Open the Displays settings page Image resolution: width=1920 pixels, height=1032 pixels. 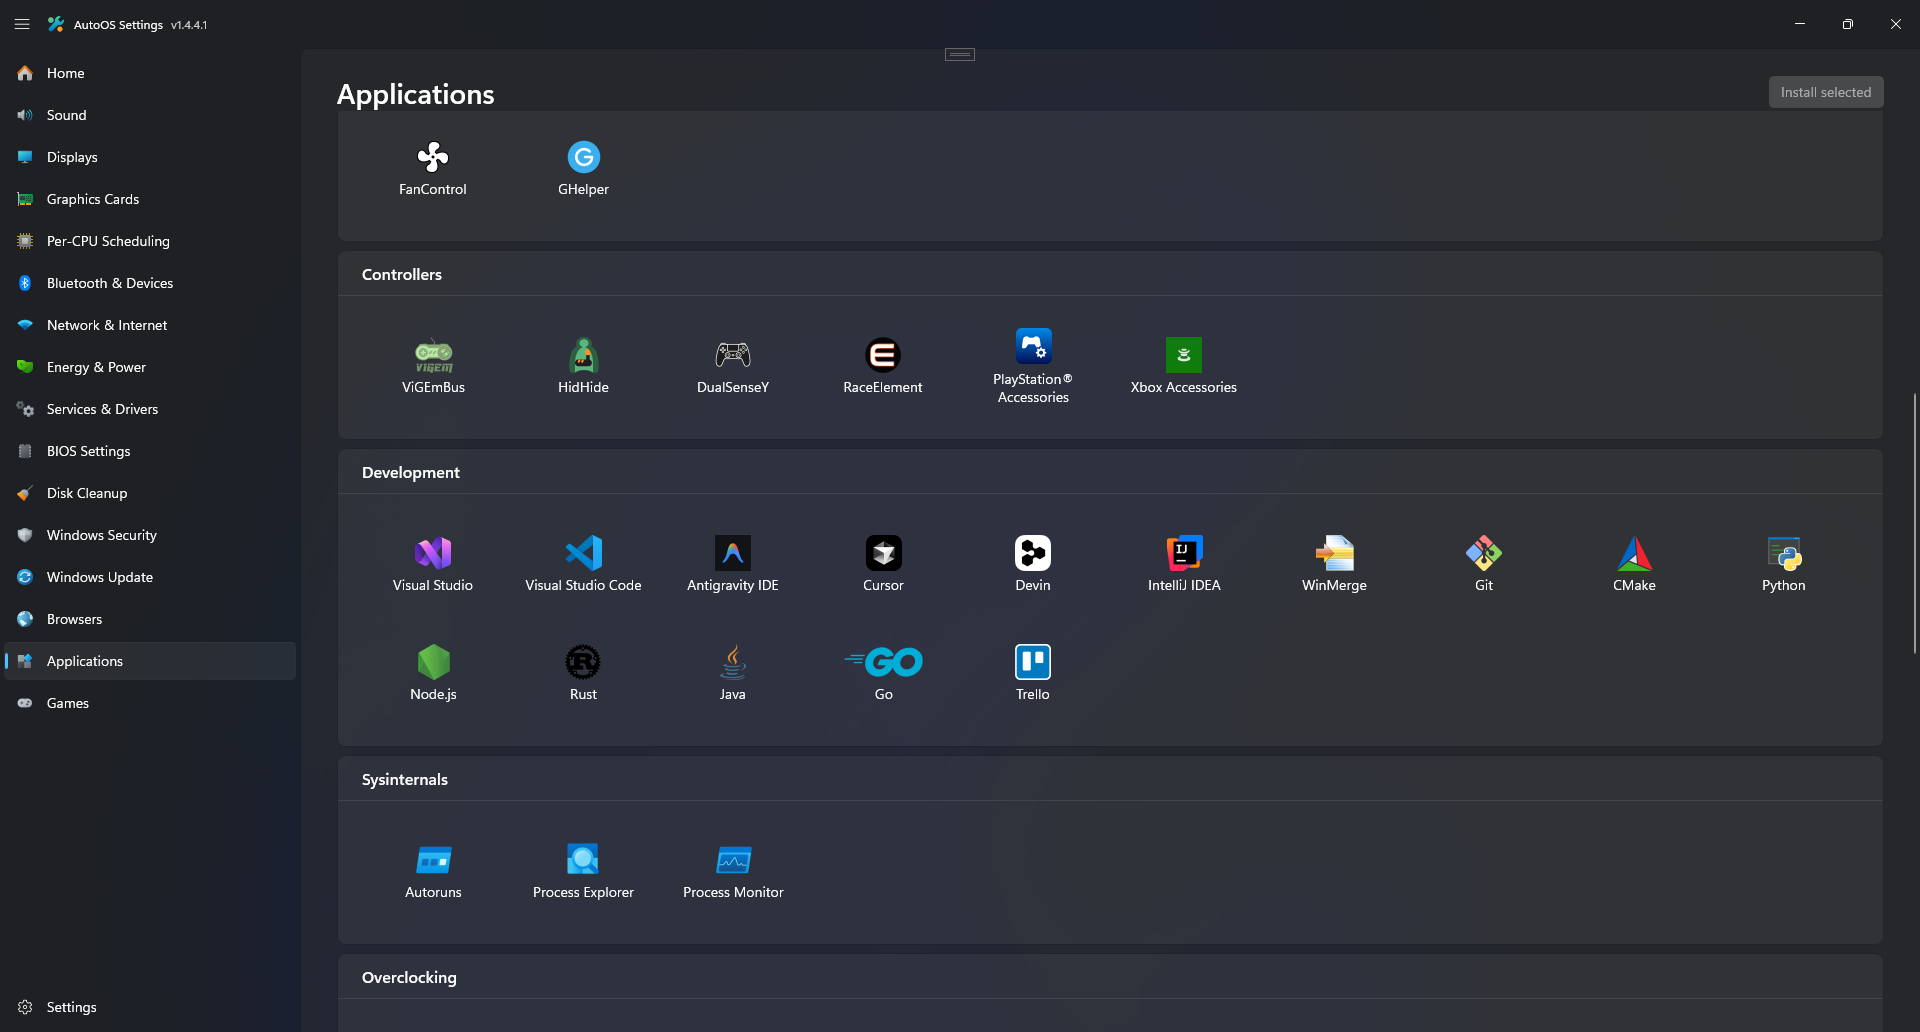(150, 157)
